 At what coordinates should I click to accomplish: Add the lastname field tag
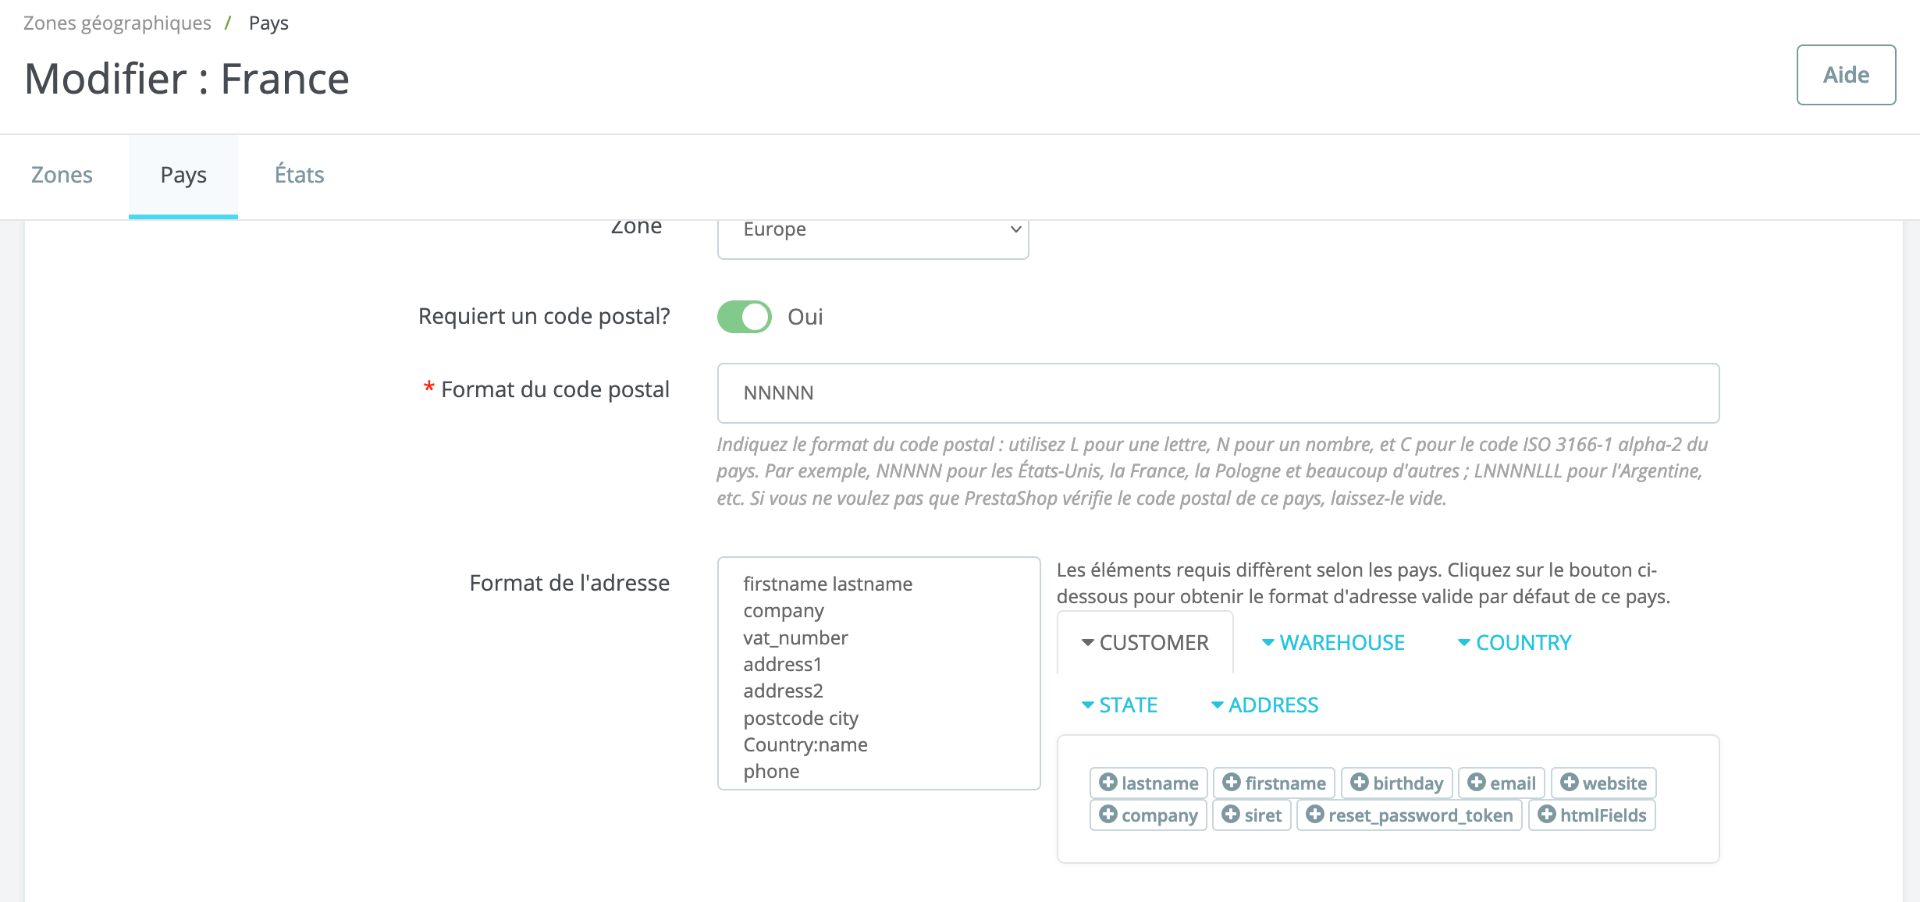(x=1148, y=783)
